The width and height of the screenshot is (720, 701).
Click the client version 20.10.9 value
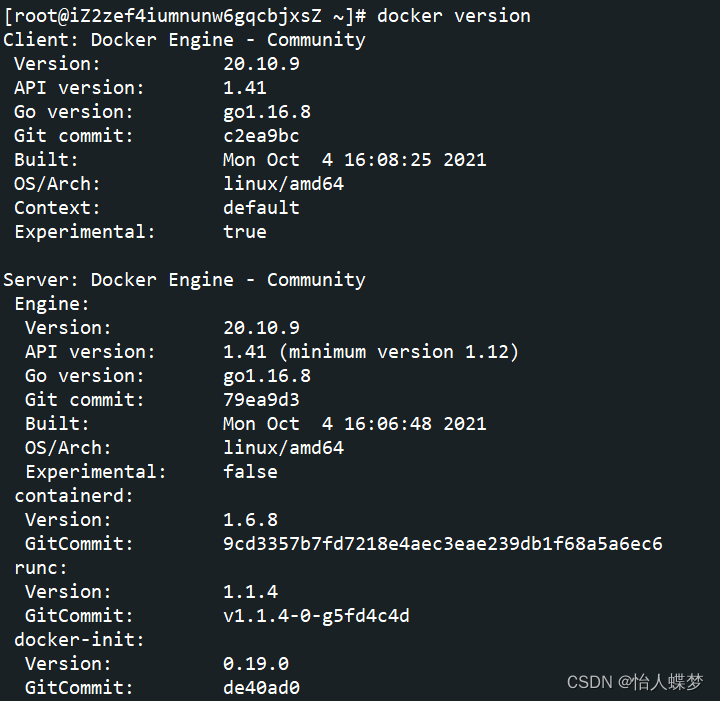(x=261, y=64)
